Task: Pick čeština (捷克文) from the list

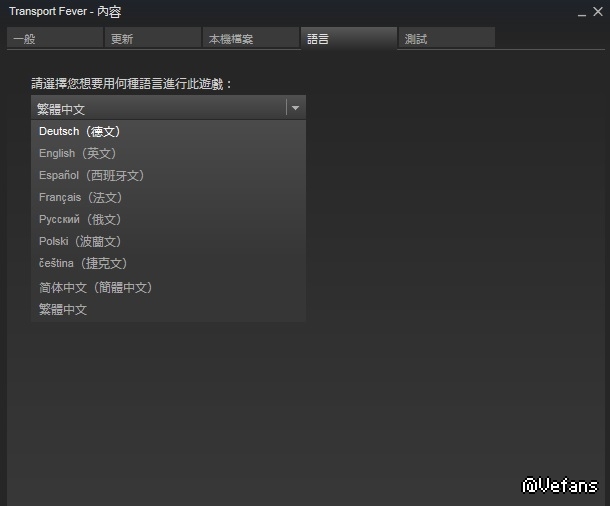Action: coord(168,263)
